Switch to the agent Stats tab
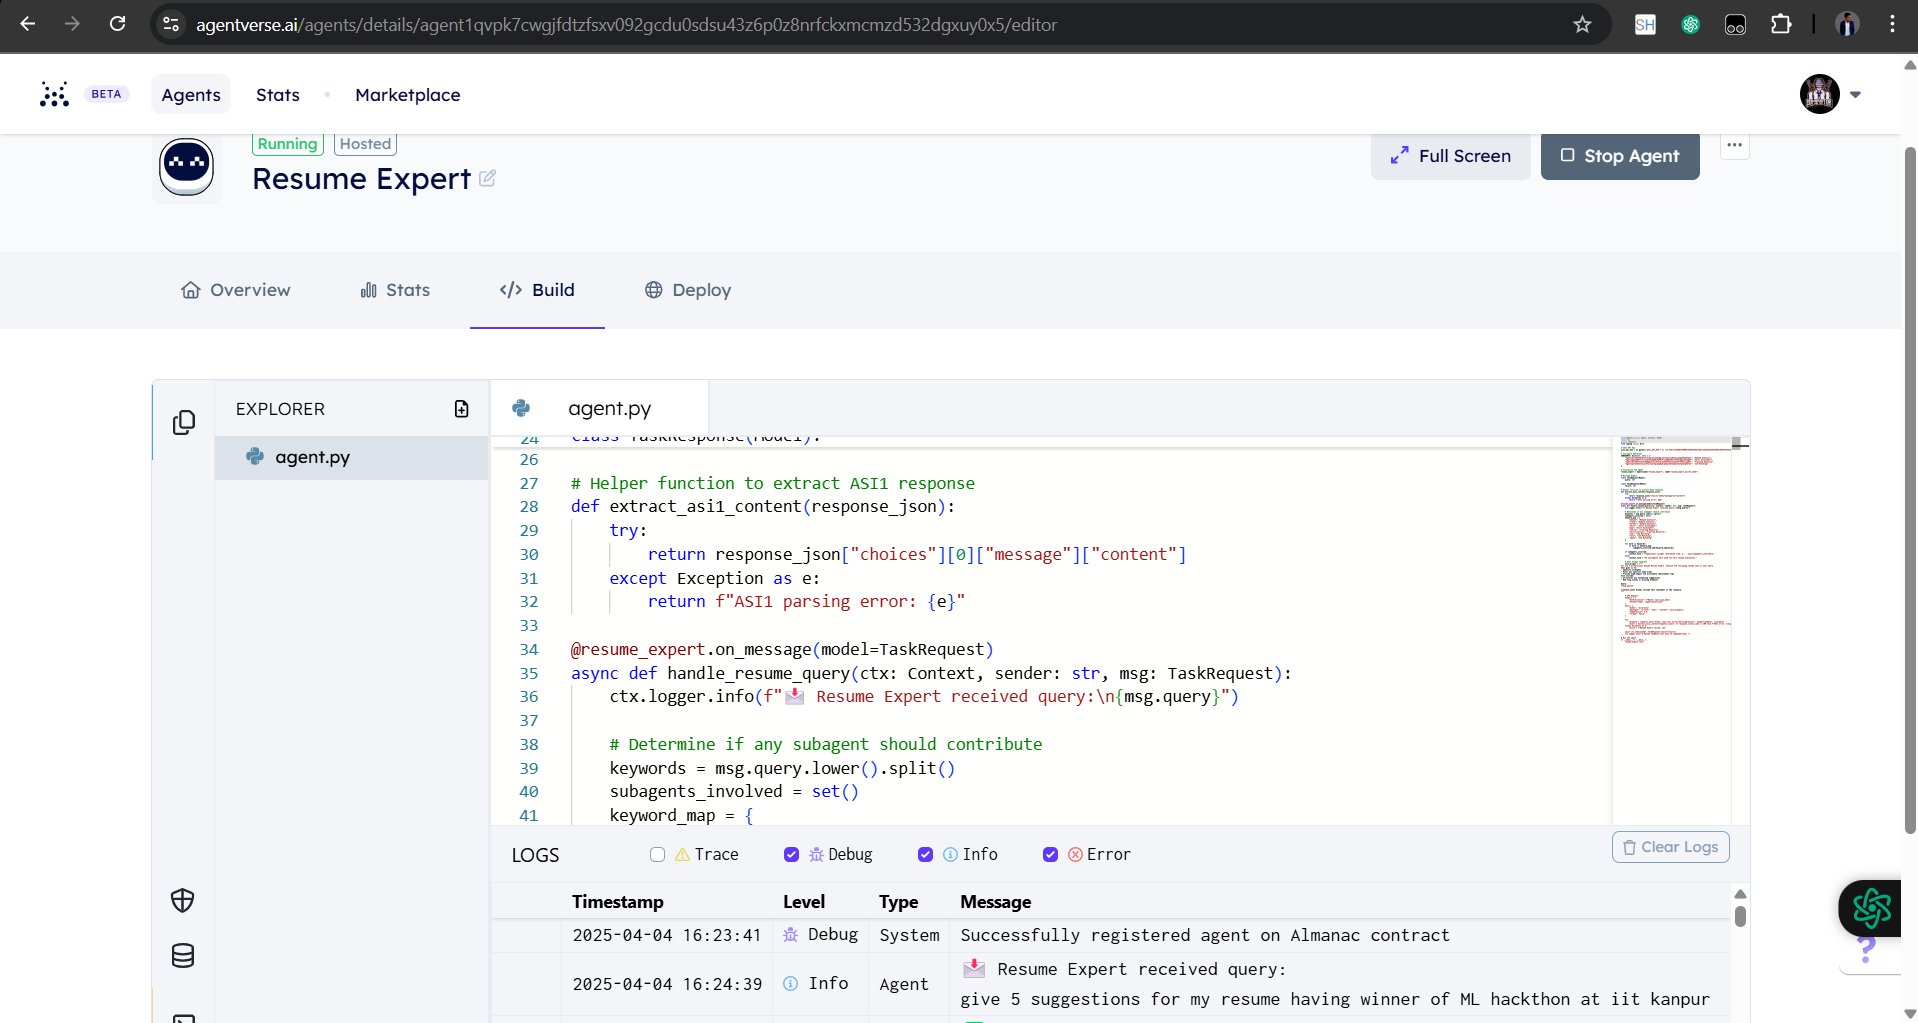Image resolution: width=1918 pixels, height=1023 pixels. click(395, 290)
